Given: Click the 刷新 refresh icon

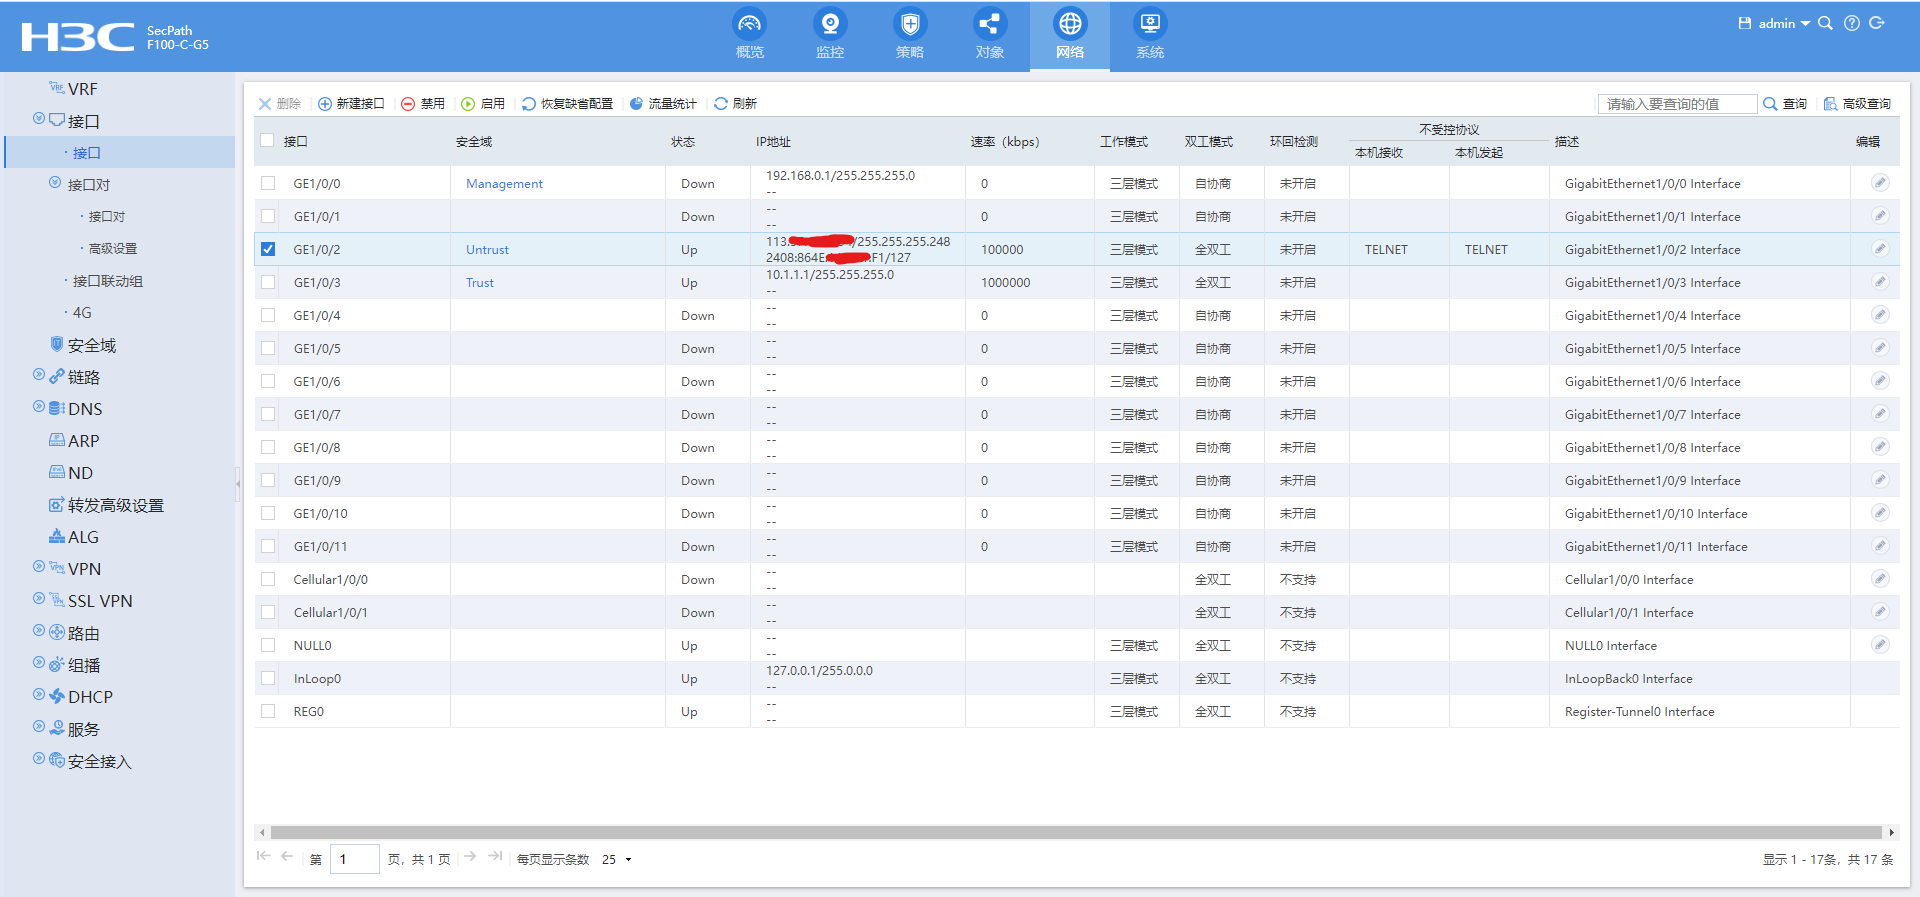Looking at the screenshot, I should (x=721, y=104).
